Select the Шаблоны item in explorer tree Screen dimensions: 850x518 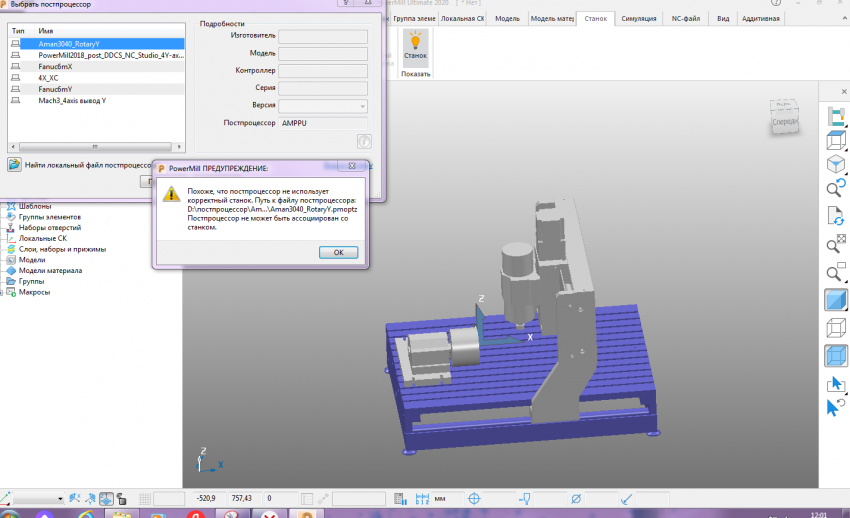click(x=36, y=206)
